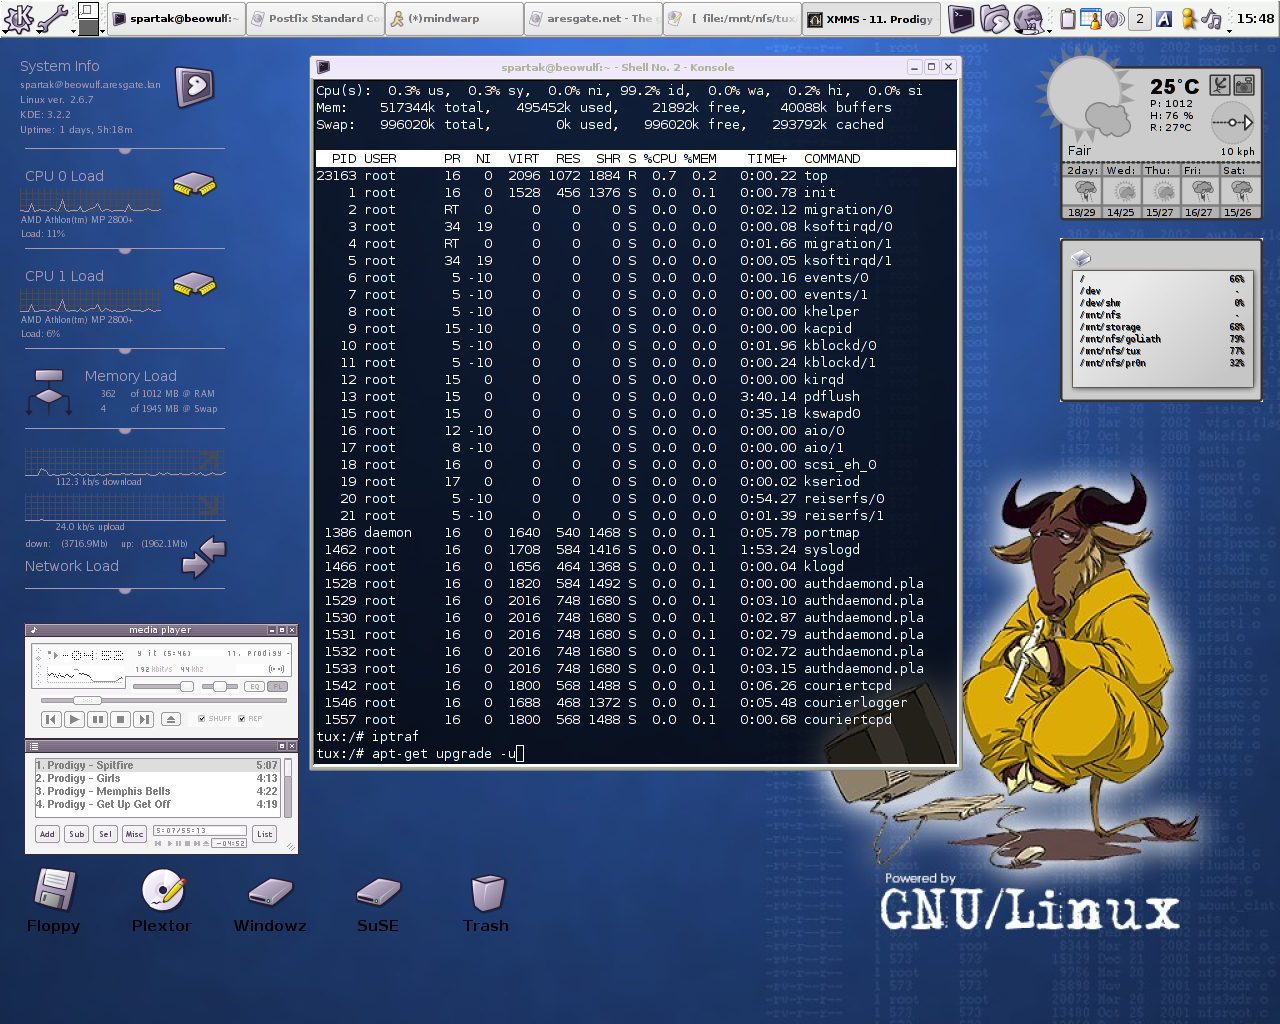Open the KDE K menu
The image size is (1280, 1024).
[18, 18]
